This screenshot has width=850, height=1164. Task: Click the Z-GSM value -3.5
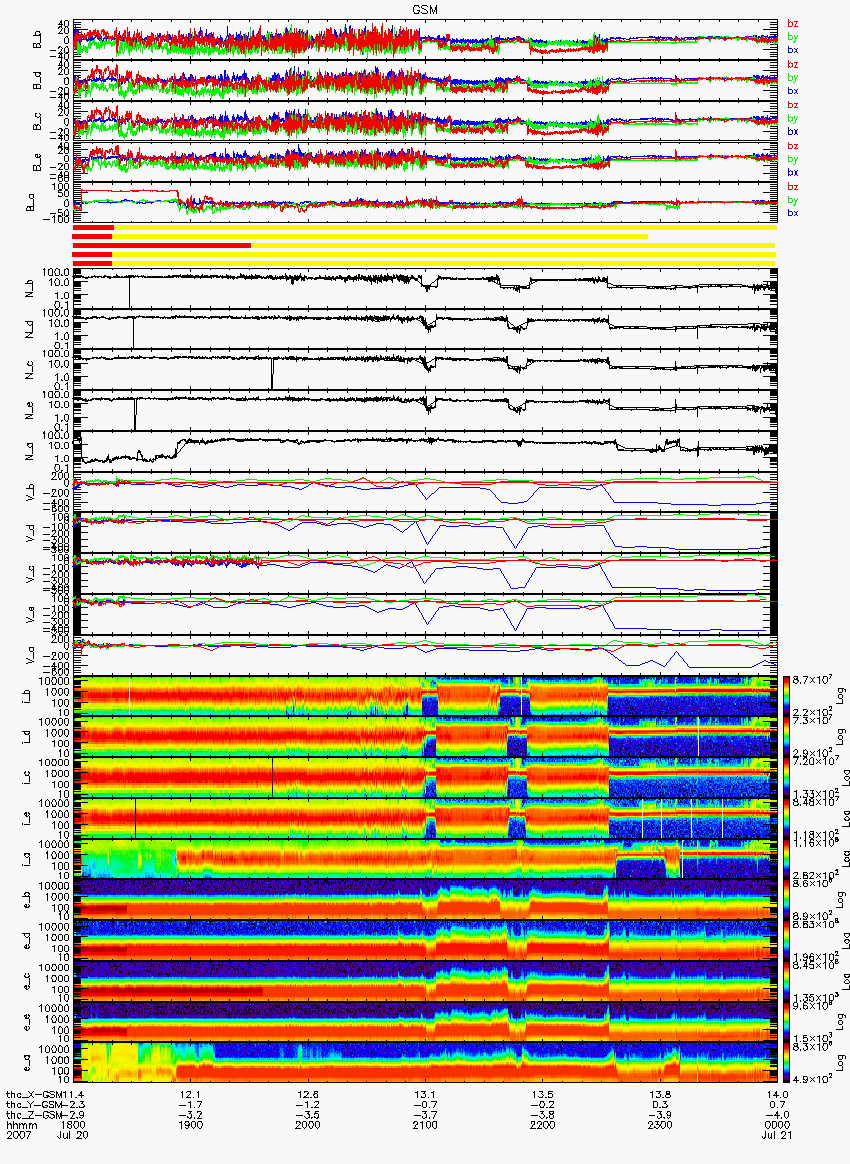click(307, 1115)
